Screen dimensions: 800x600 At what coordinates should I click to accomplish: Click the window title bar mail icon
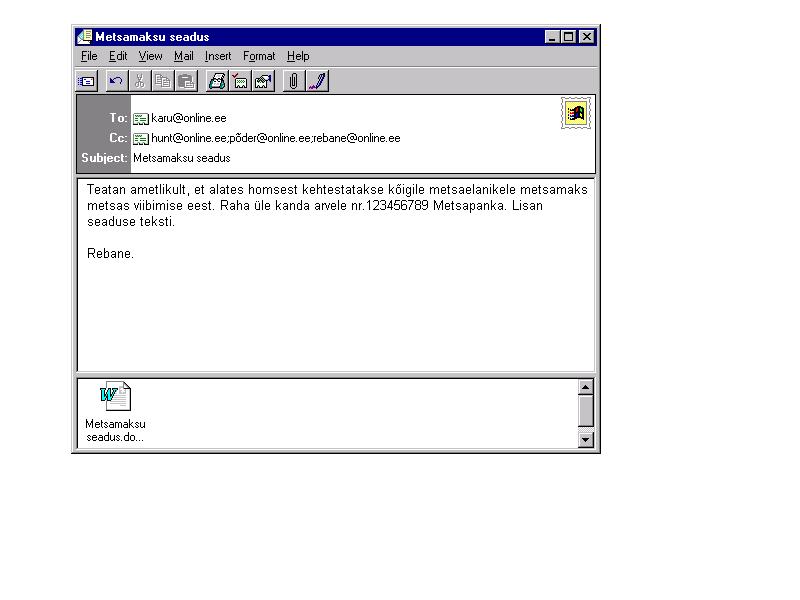[84, 37]
